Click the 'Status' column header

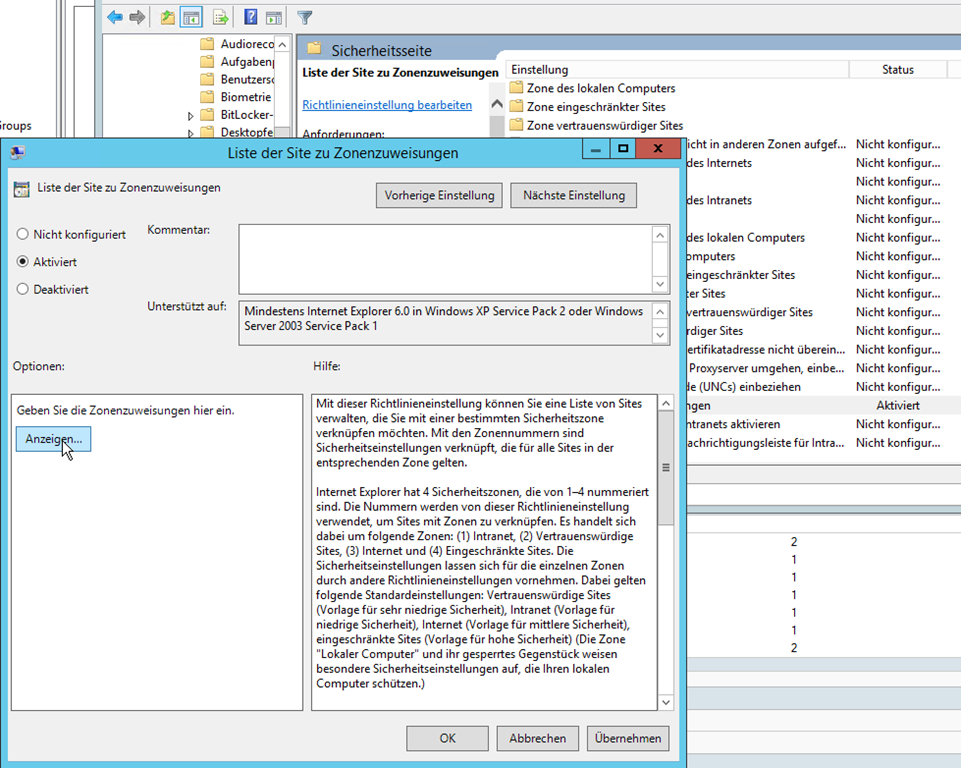(897, 70)
